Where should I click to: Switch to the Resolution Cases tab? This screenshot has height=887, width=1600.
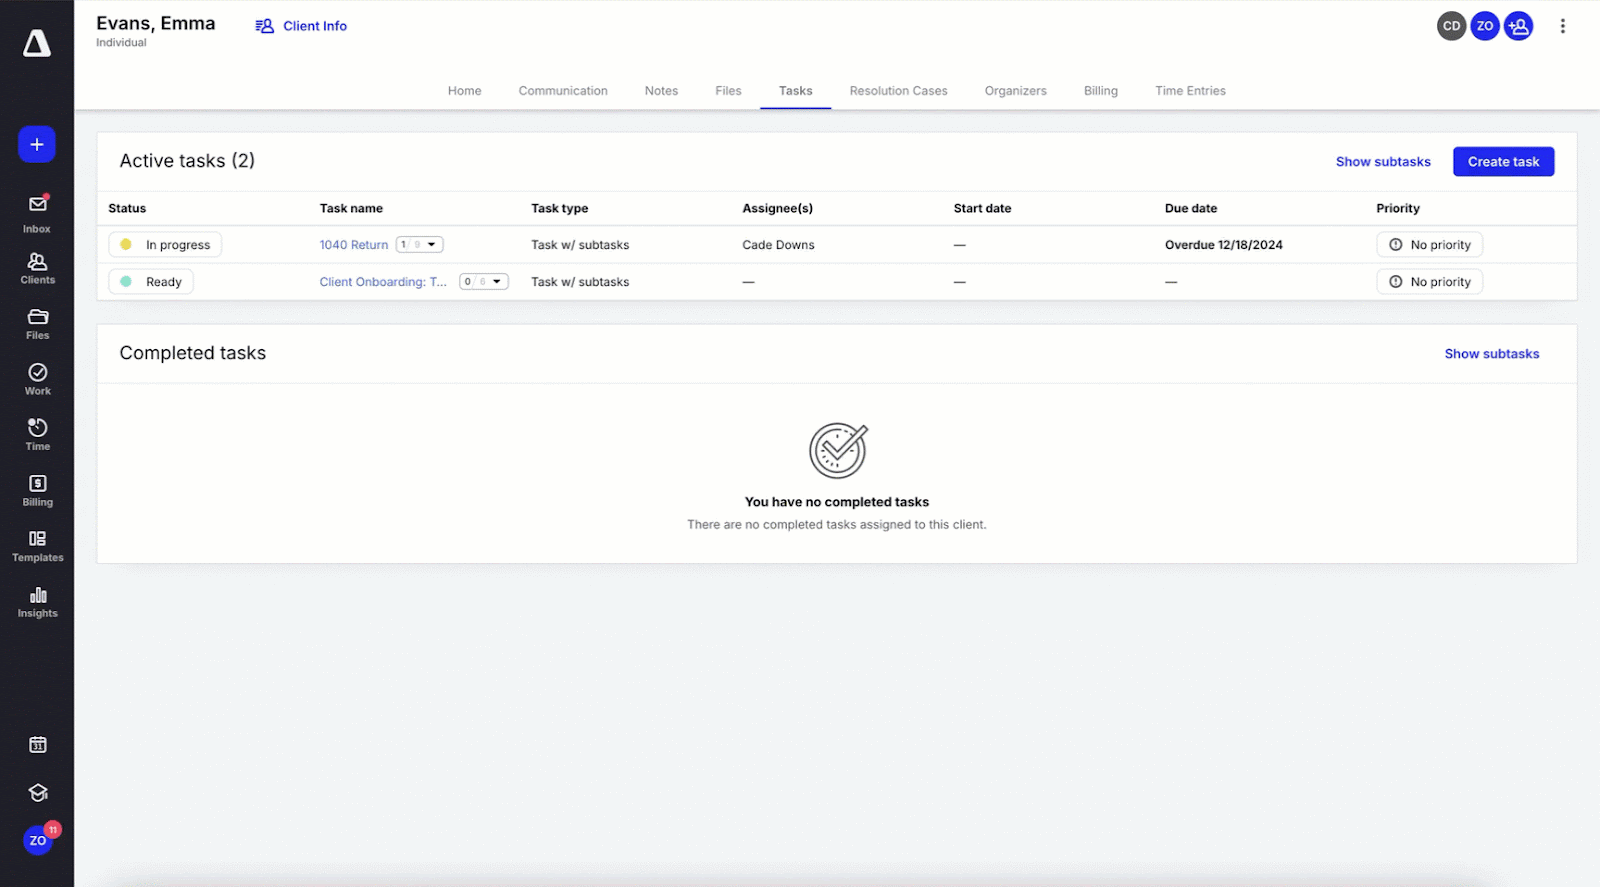click(898, 91)
